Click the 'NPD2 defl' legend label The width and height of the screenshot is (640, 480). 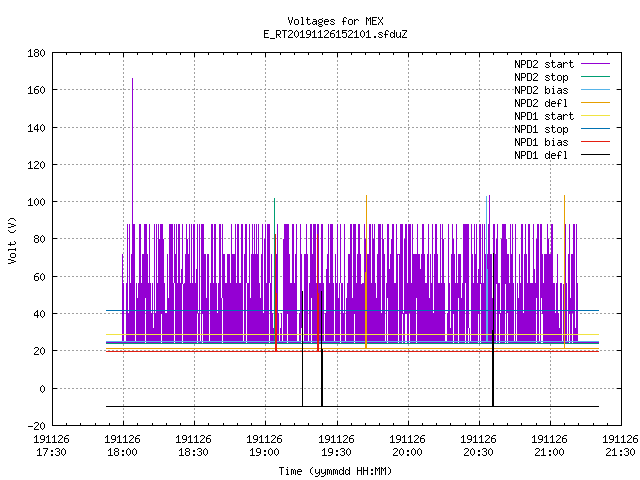tap(541, 103)
